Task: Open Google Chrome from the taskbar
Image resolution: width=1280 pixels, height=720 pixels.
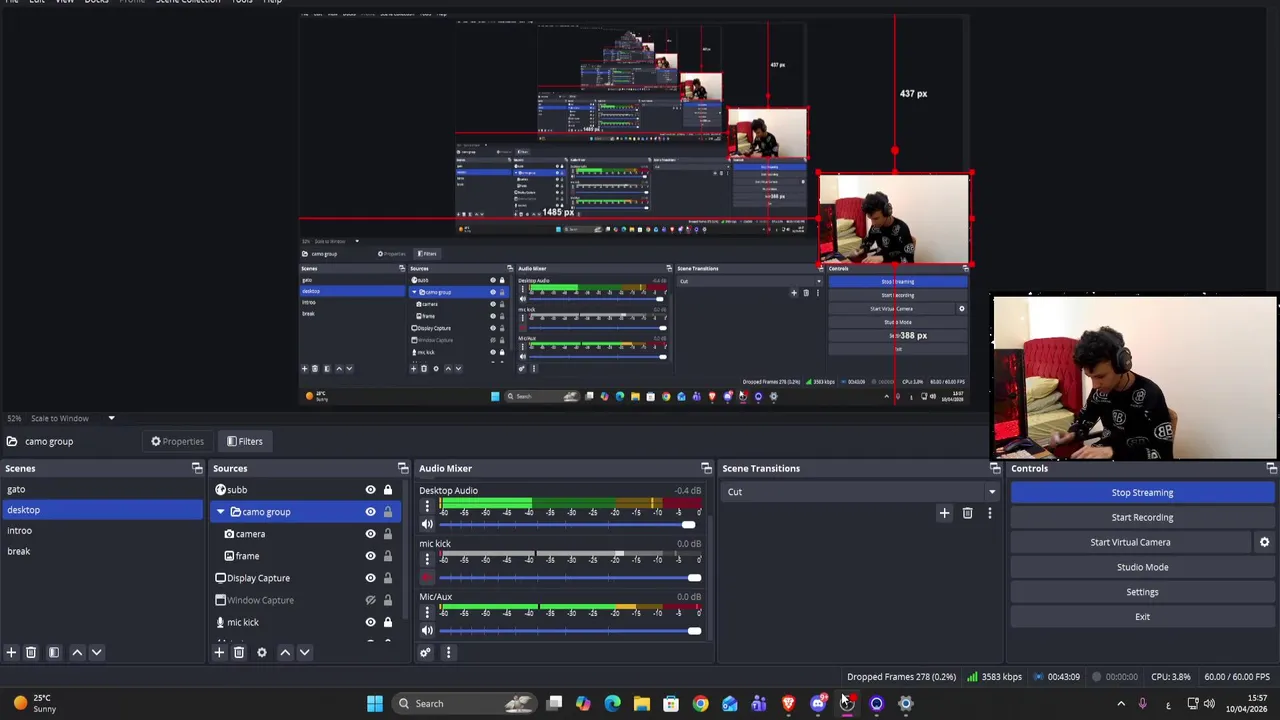Action: (700, 703)
